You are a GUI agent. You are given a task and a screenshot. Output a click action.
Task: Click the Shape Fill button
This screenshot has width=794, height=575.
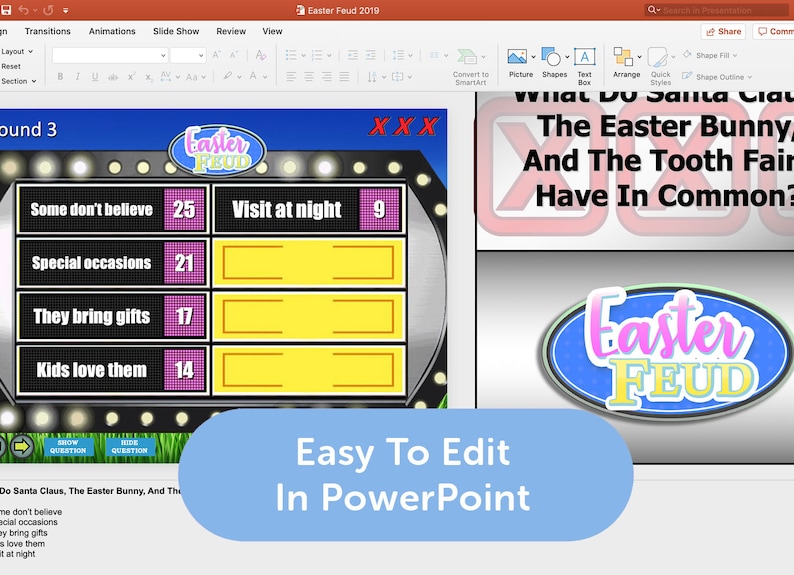point(709,55)
